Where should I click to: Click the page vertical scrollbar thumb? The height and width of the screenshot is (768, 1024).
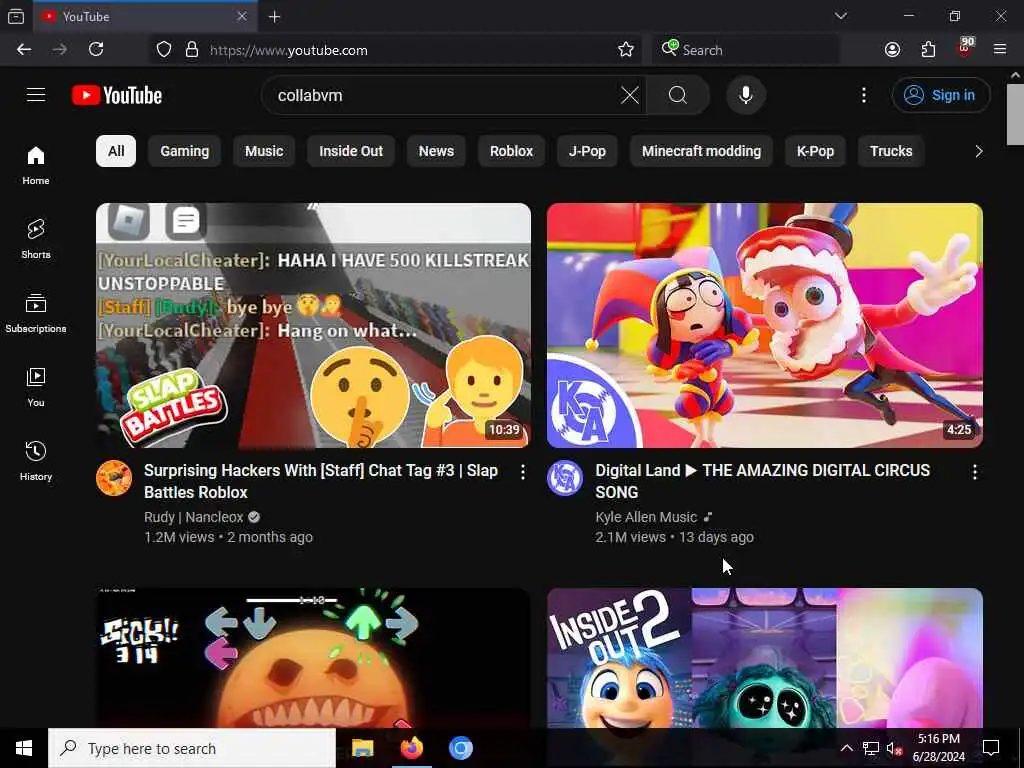(1015, 114)
